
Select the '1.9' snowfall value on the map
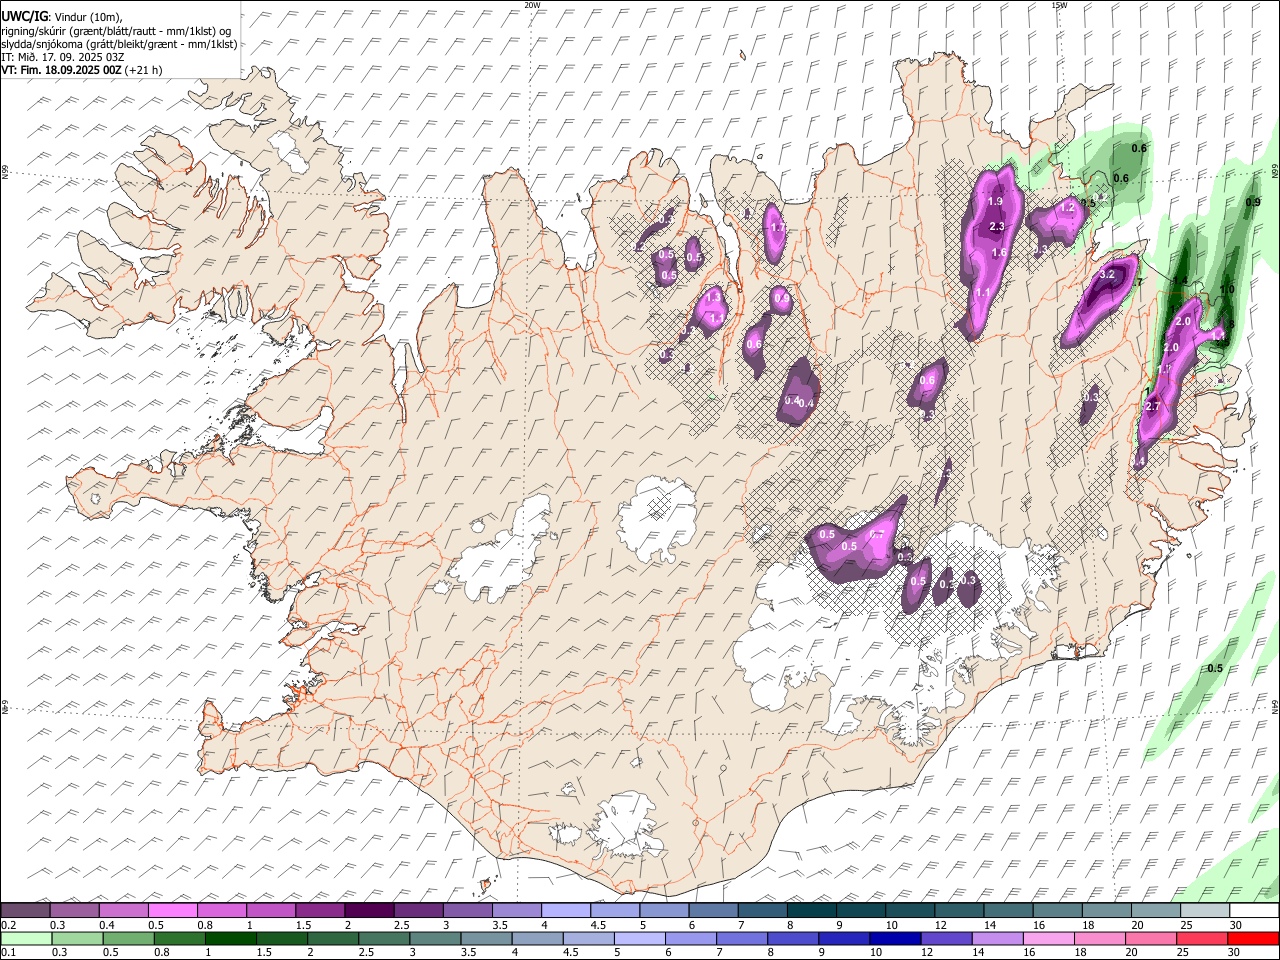point(995,202)
